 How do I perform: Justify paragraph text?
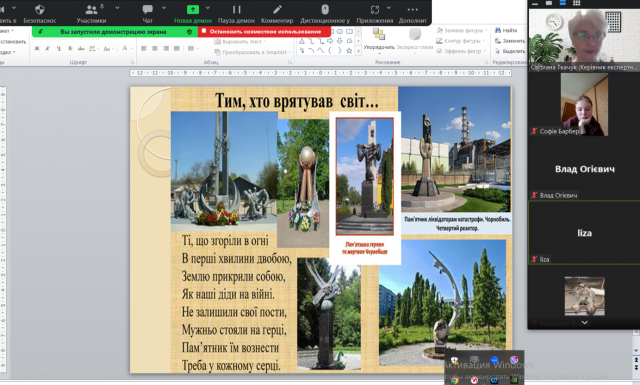pos(177,49)
